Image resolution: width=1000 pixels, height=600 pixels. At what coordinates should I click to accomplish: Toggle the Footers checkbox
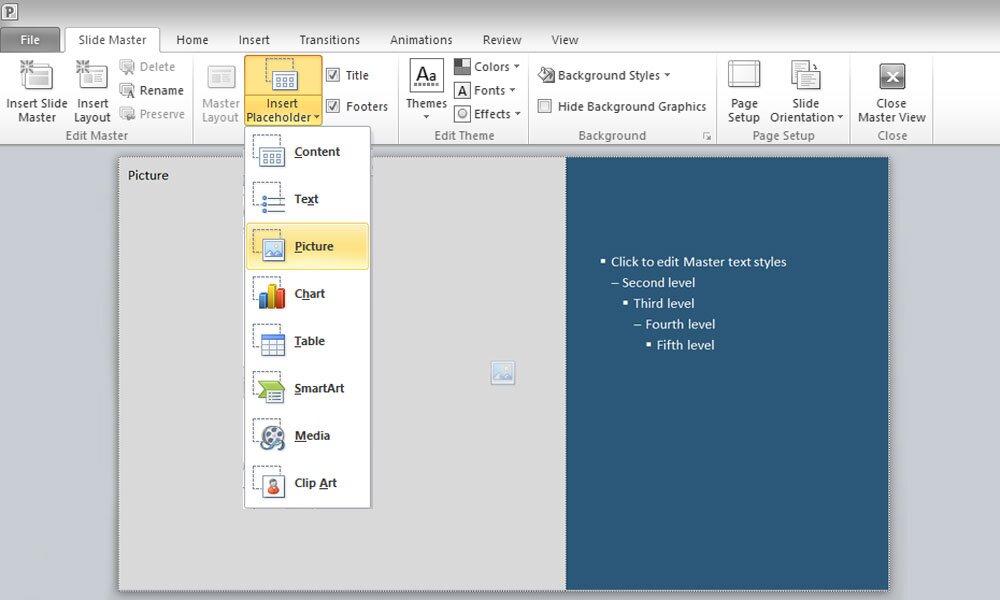tap(333, 106)
